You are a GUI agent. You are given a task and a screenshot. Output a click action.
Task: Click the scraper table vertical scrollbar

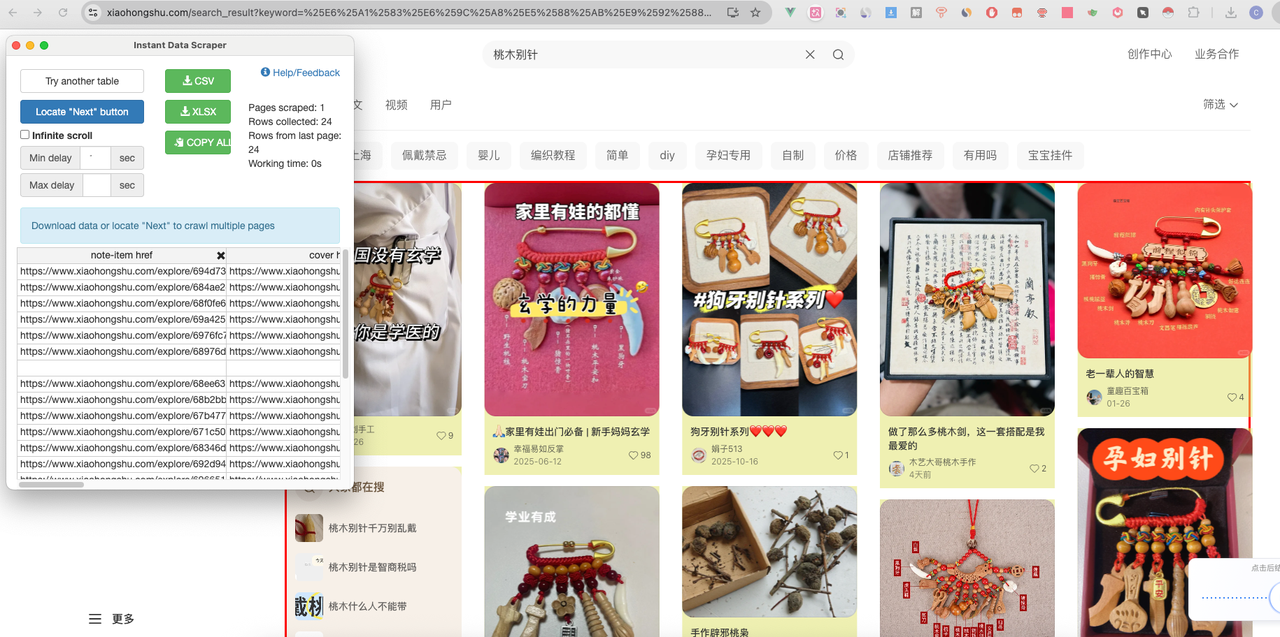click(x=345, y=315)
